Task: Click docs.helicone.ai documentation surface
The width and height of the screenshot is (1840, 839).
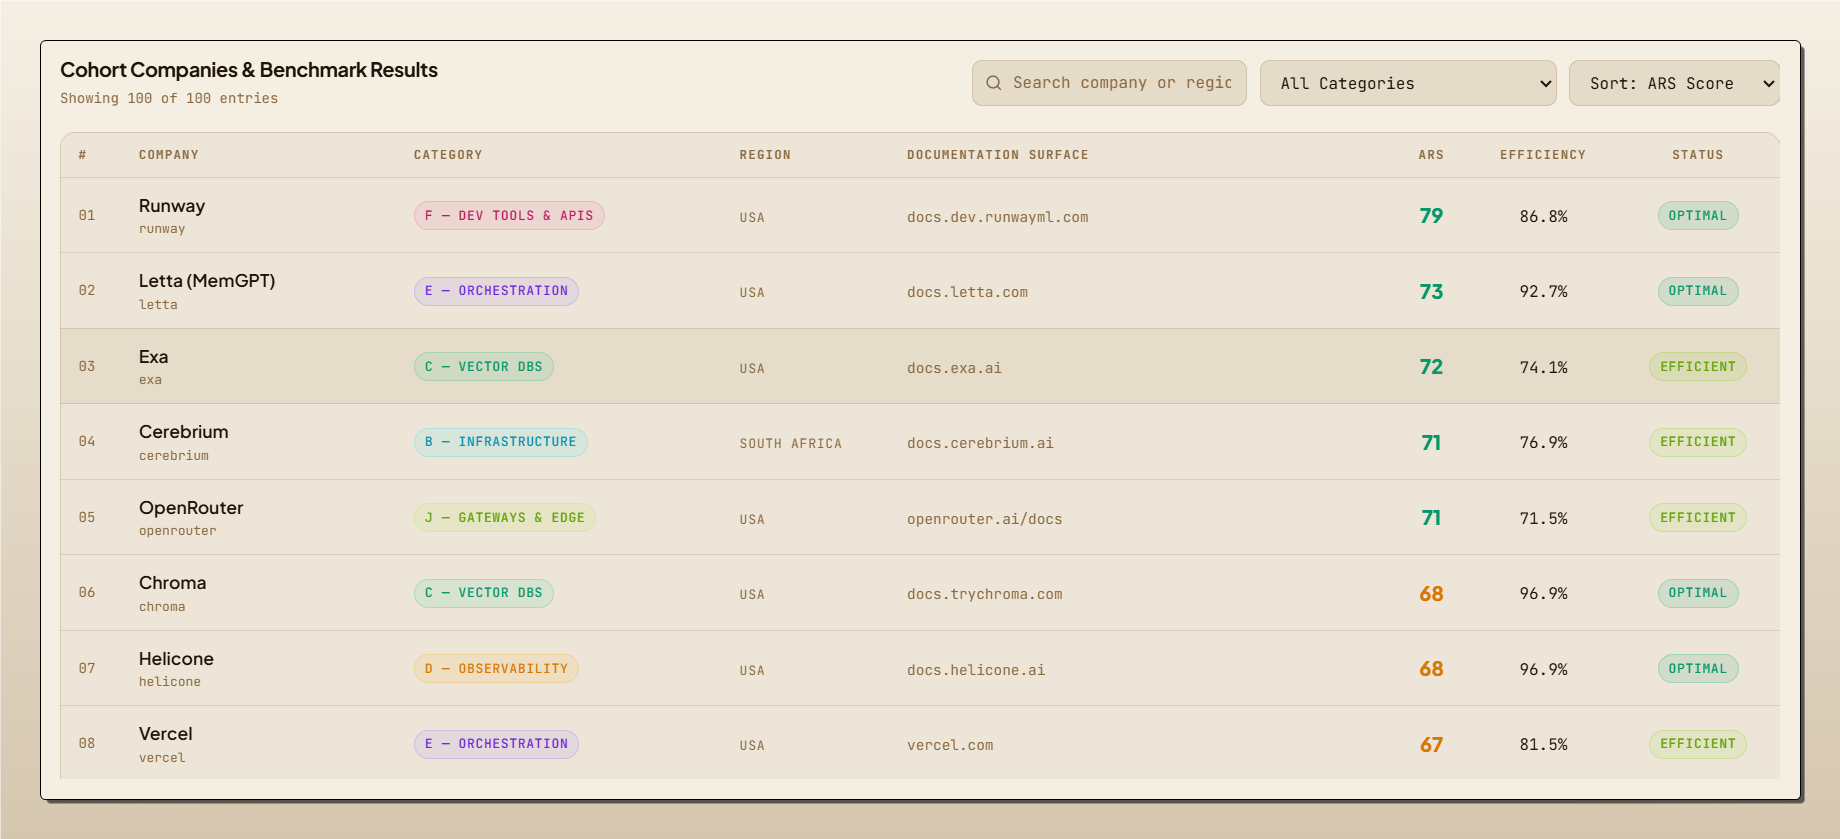Action: [976, 670]
